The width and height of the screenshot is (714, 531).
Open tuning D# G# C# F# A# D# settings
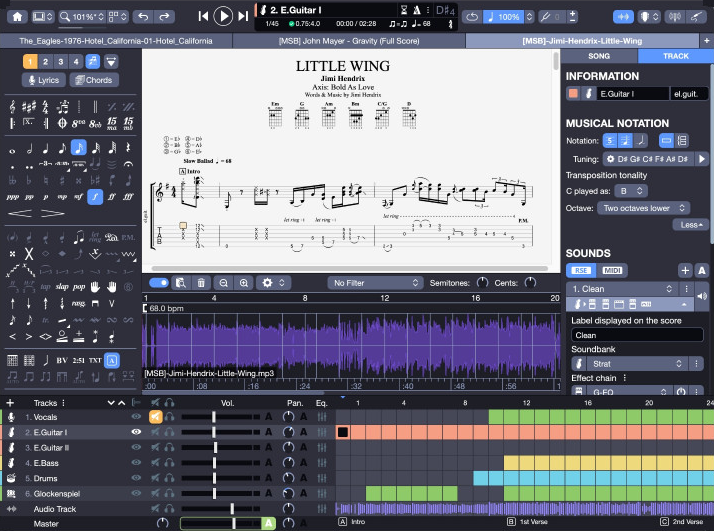(648, 159)
